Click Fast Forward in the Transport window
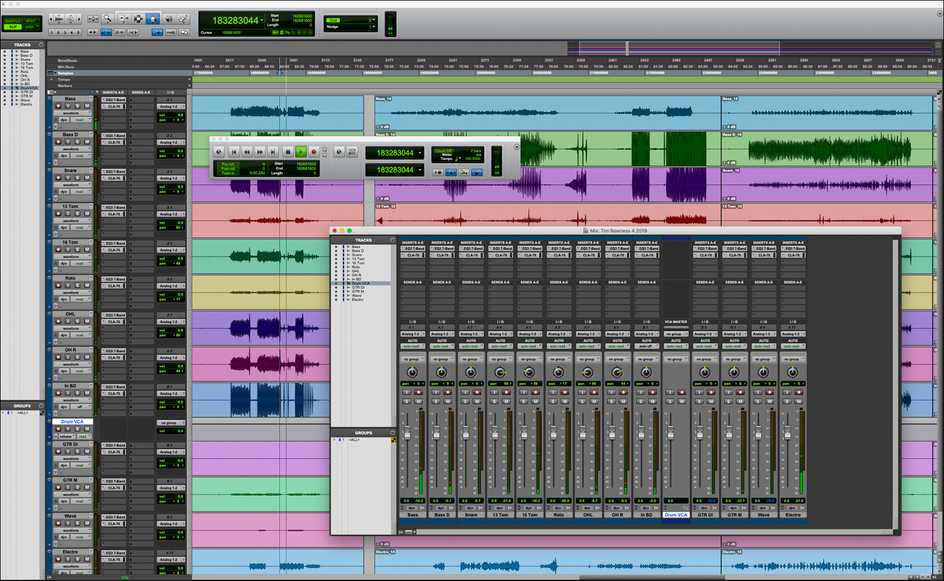The height and width of the screenshot is (581, 944). click(x=260, y=152)
